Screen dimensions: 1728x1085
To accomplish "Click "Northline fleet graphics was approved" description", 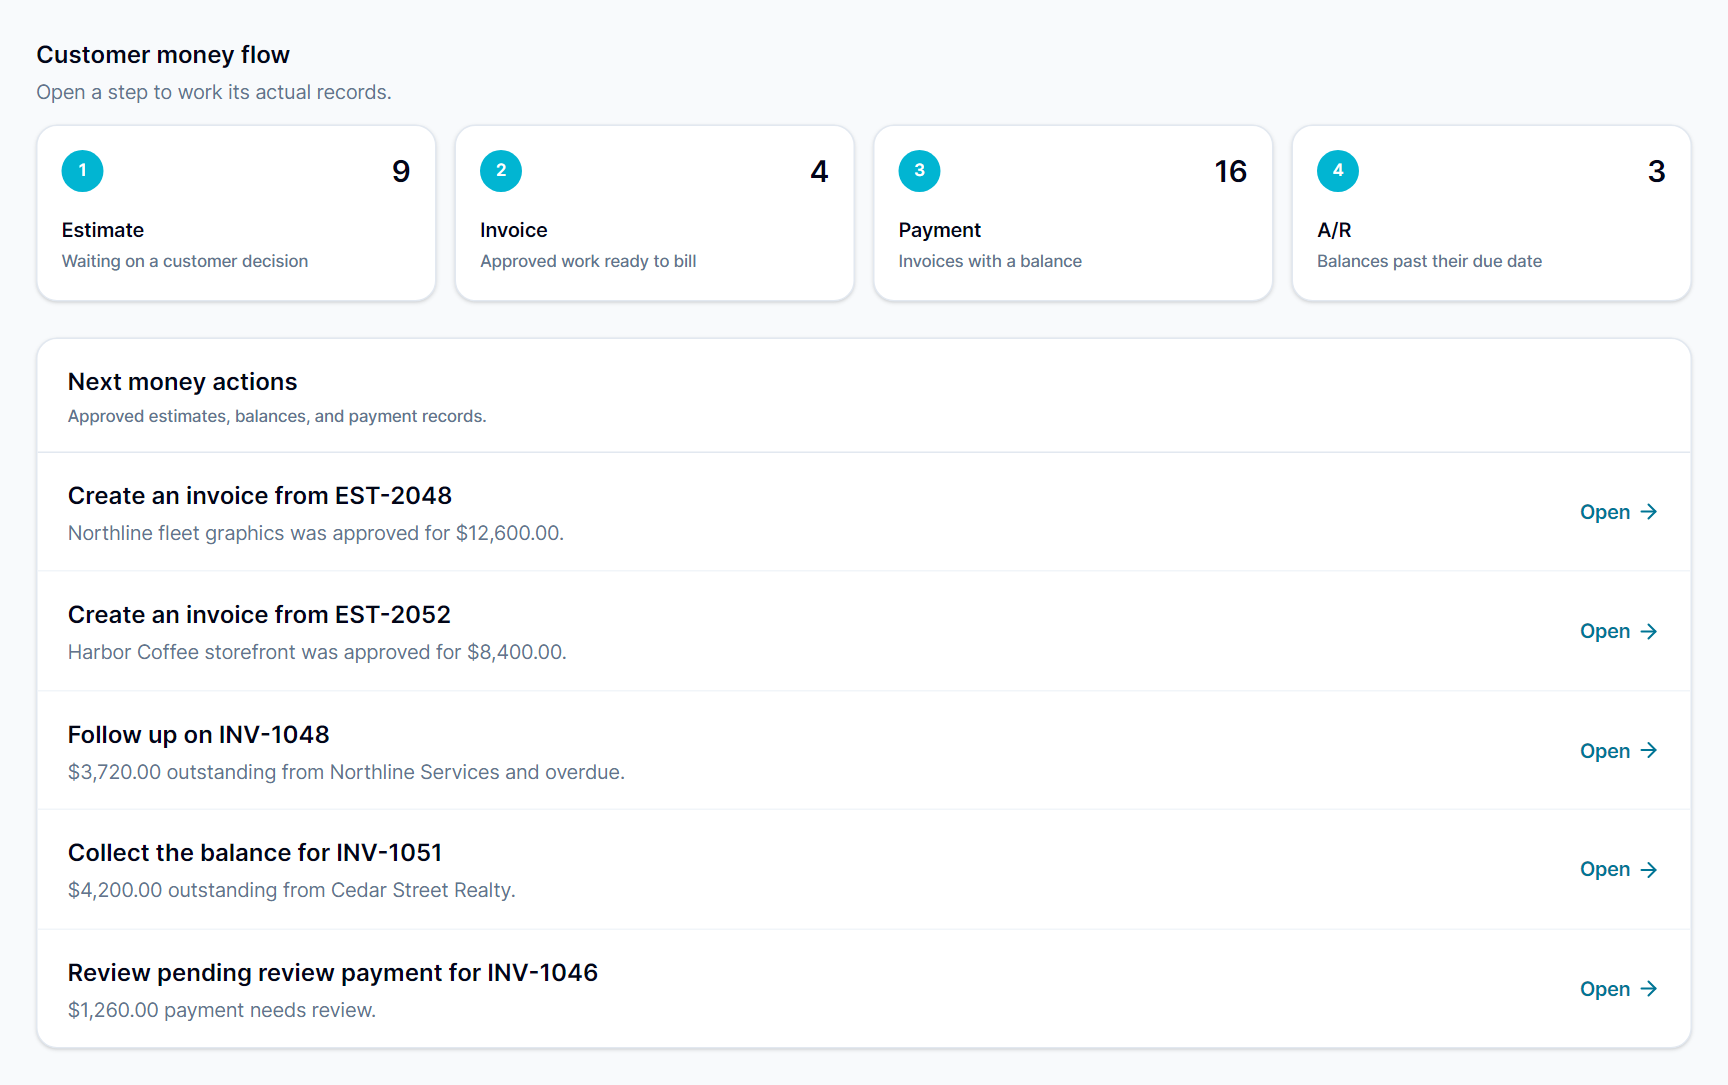I will pyautogui.click(x=316, y=533).
